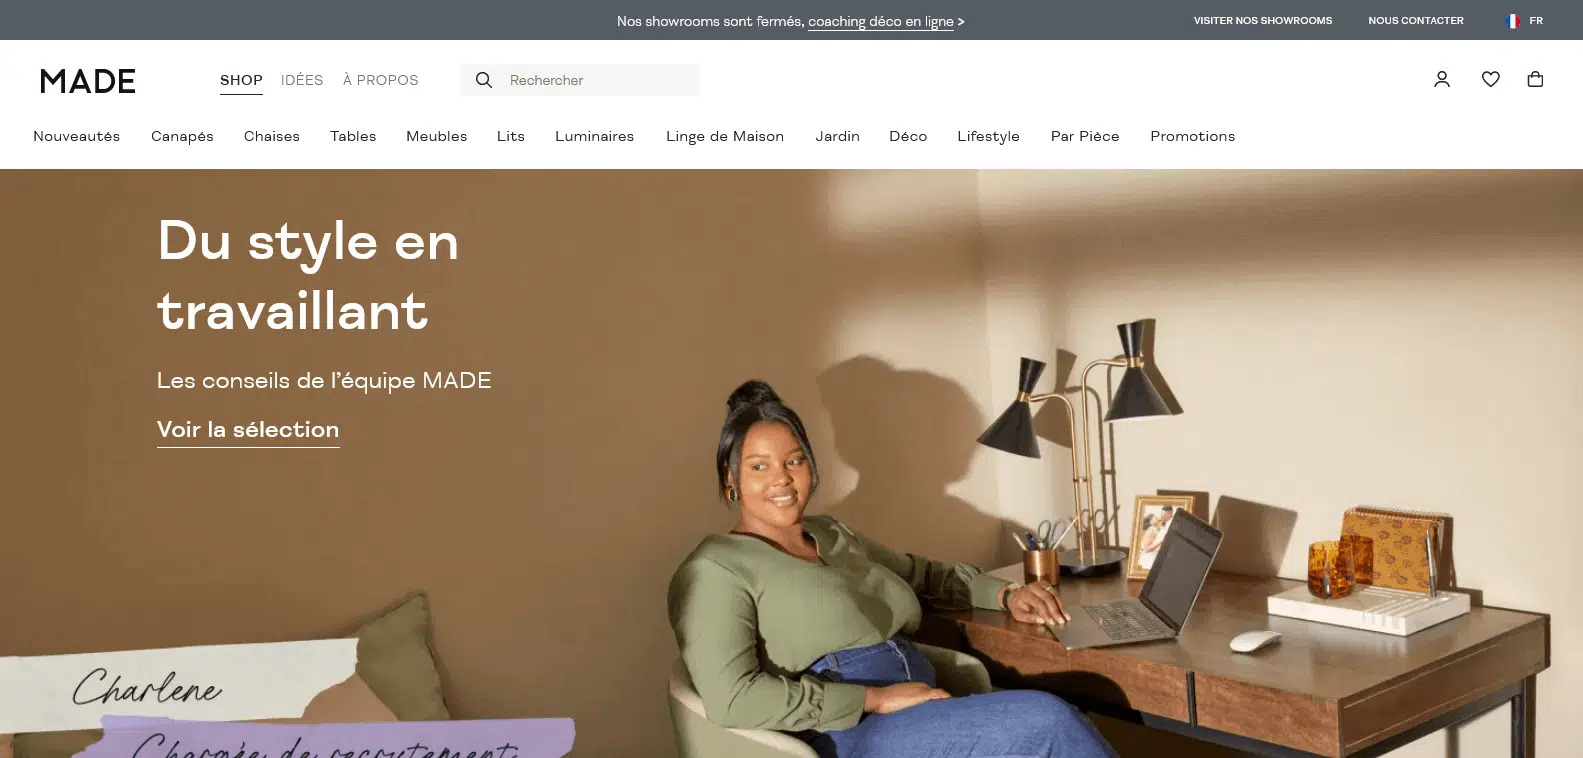The height and width of the screenshot is (758, 1583).
Task: Expand the Par Pièce menu
Action: tap(1085, 136)
